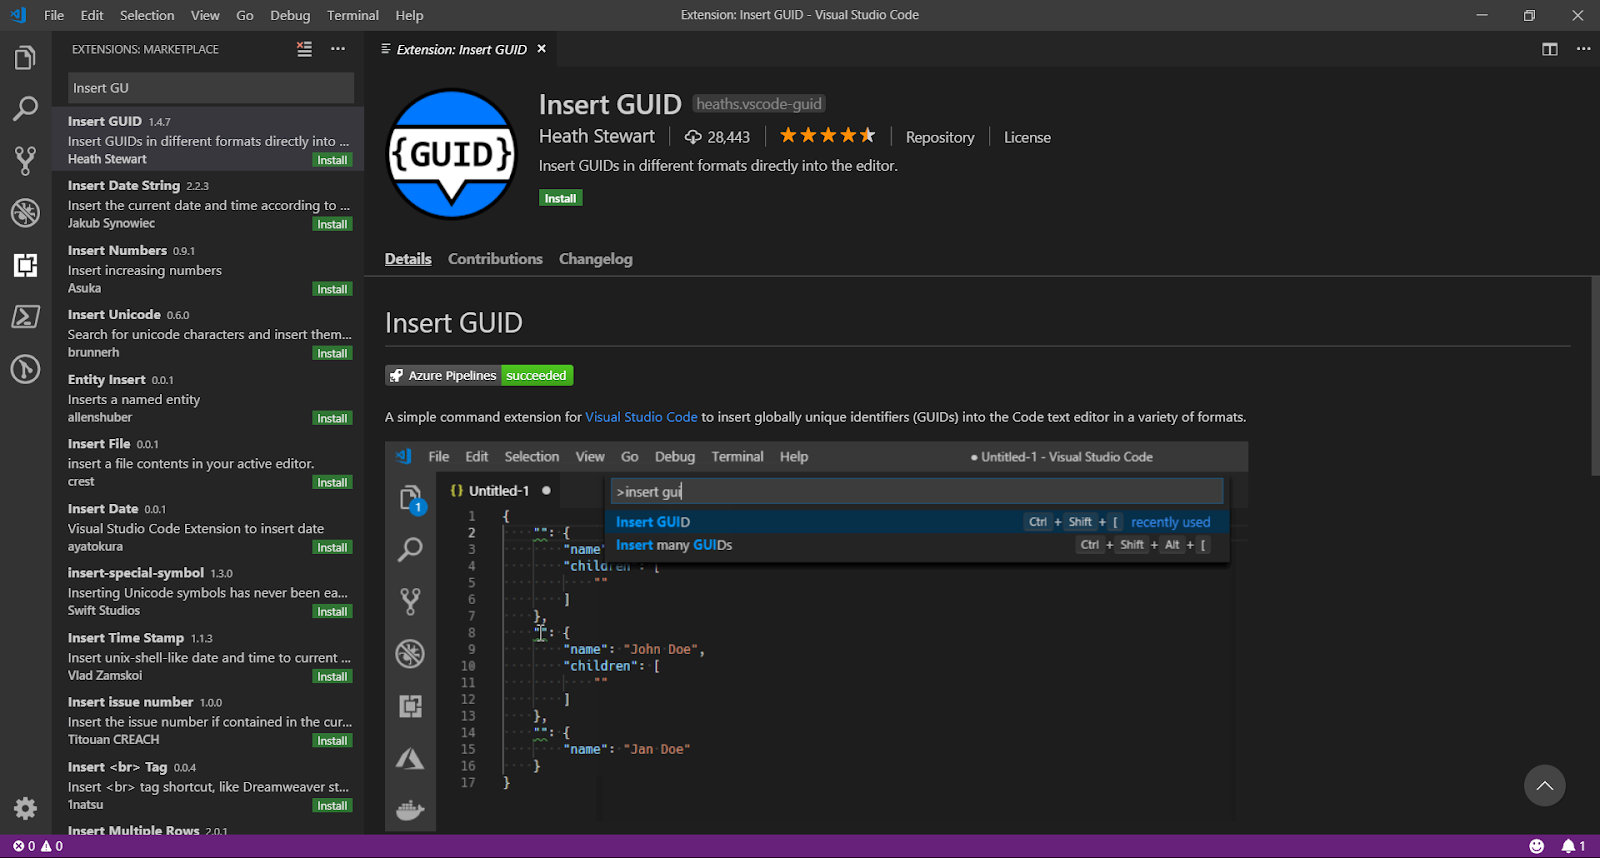
Task: Open the Debug view in activity bar
Action: 25,213
